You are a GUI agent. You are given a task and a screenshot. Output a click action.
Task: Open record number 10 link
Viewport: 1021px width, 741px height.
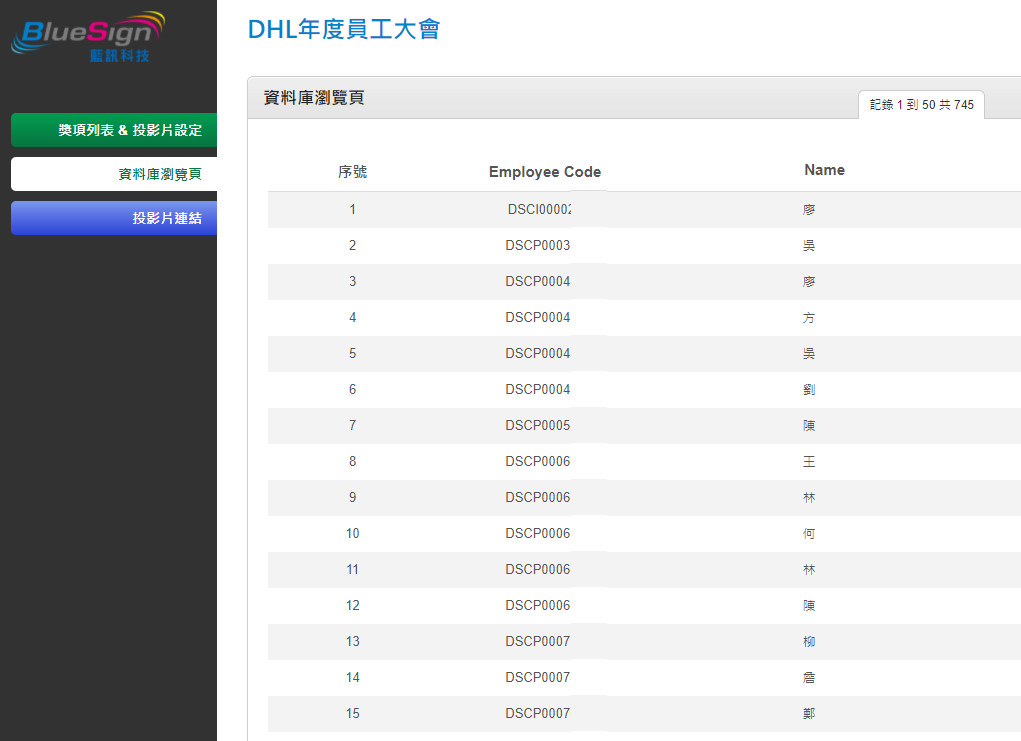pos(352,533)
